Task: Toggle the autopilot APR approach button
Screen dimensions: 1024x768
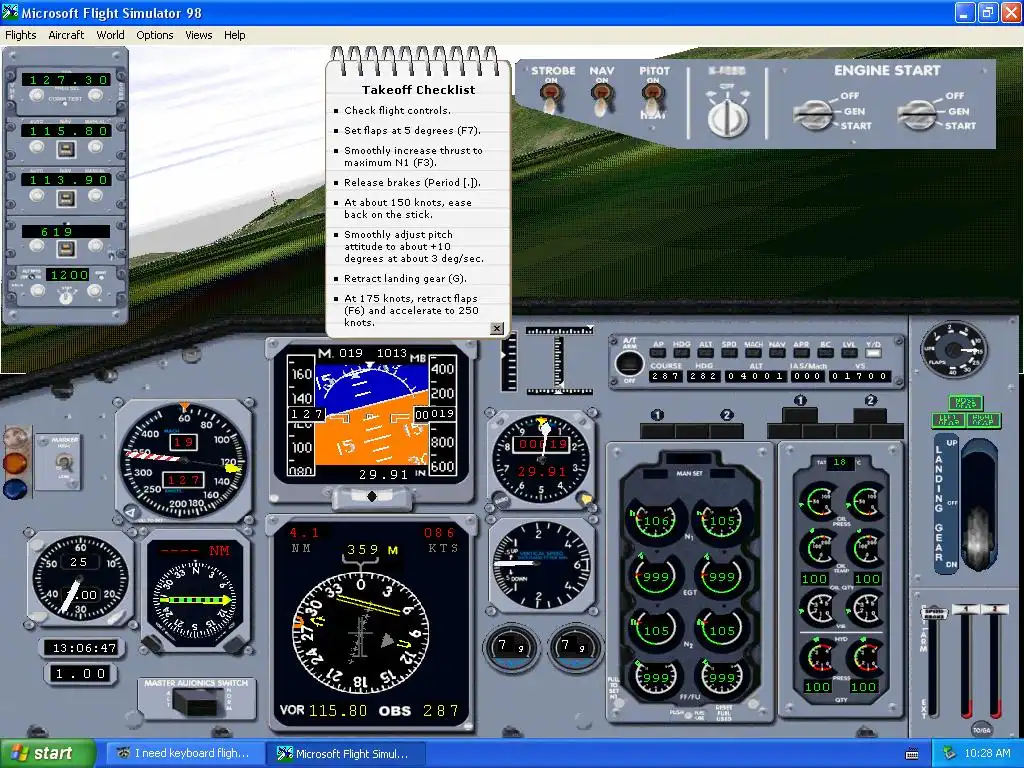Action: click(x=801, y=353)
